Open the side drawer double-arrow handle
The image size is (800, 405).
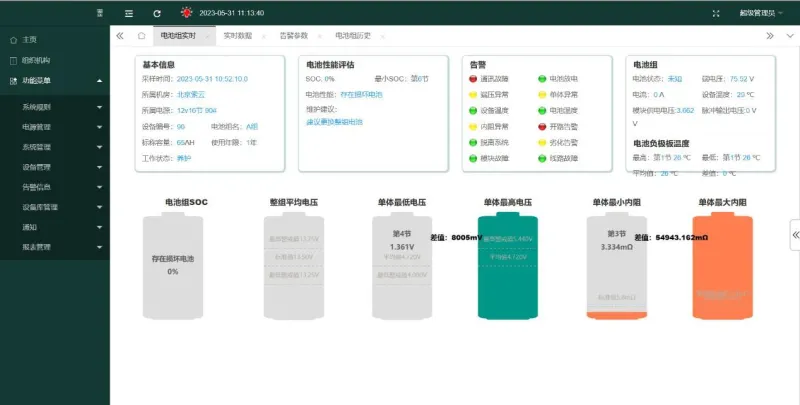[x=795, y=235]
